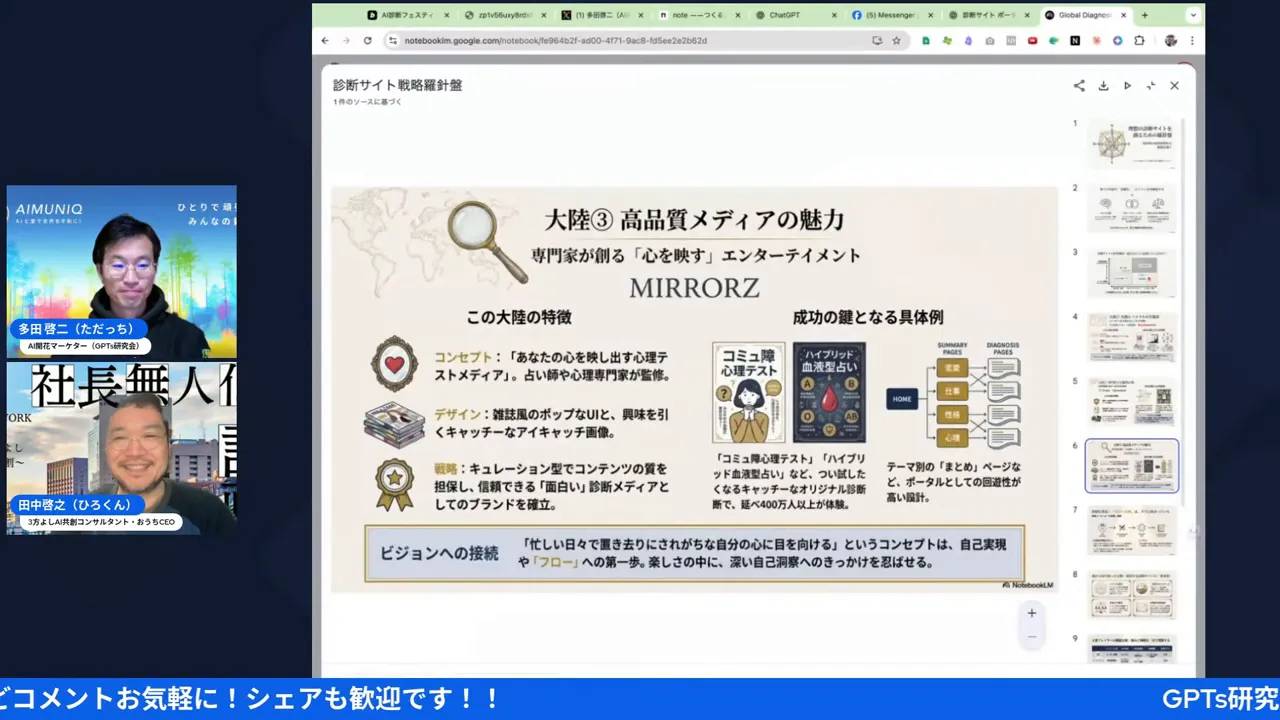Open share options for the notebook slides
Image resolution: width=1280 pixels, height=720 pixels.
click(x=1078, y=86)
